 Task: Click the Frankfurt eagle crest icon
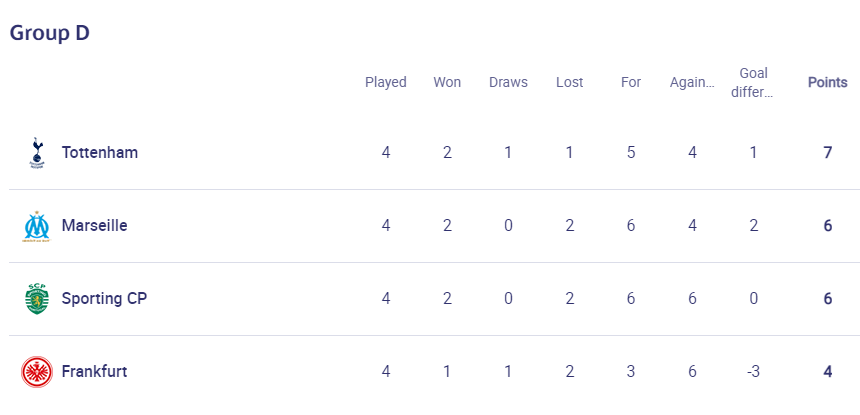37,372
